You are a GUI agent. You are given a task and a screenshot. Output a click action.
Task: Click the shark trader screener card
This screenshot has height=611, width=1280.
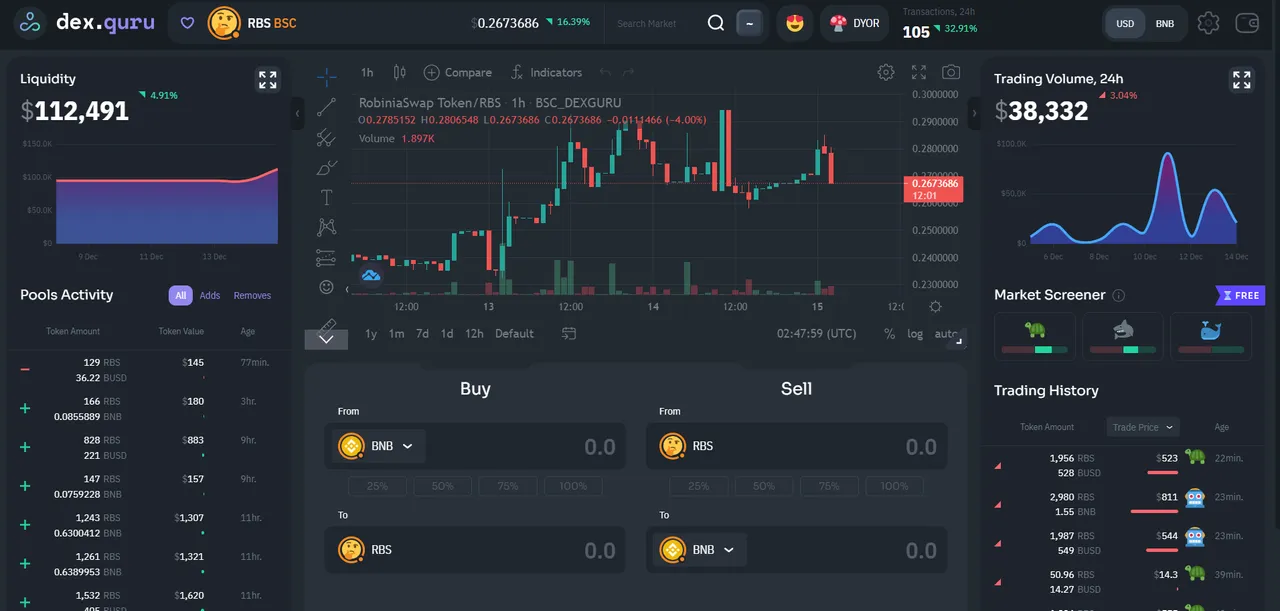click(1123, 336)
